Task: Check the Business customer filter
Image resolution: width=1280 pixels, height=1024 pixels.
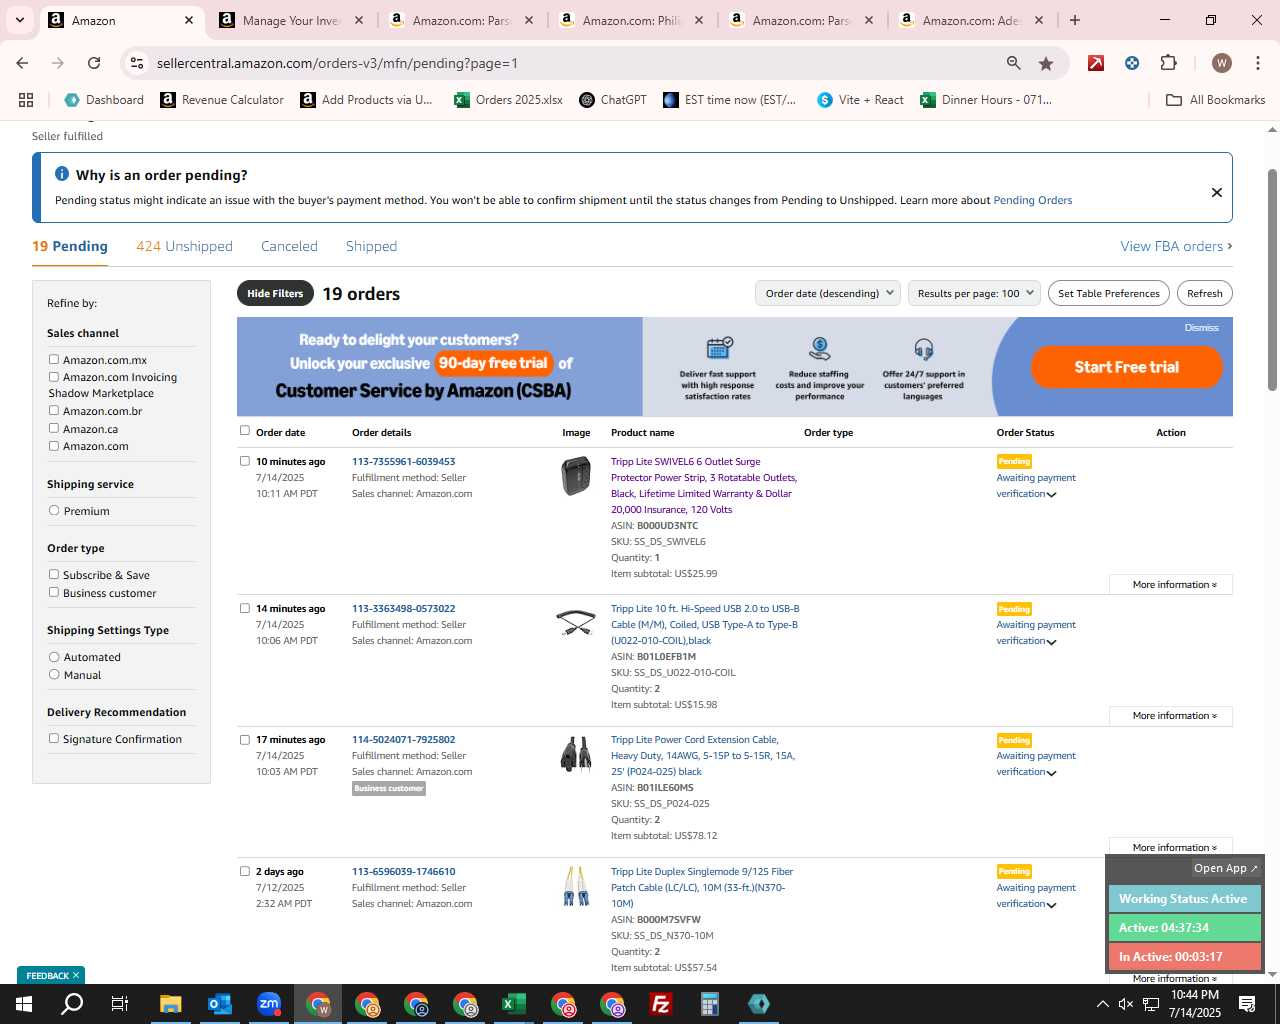Action: click(54, 592)
